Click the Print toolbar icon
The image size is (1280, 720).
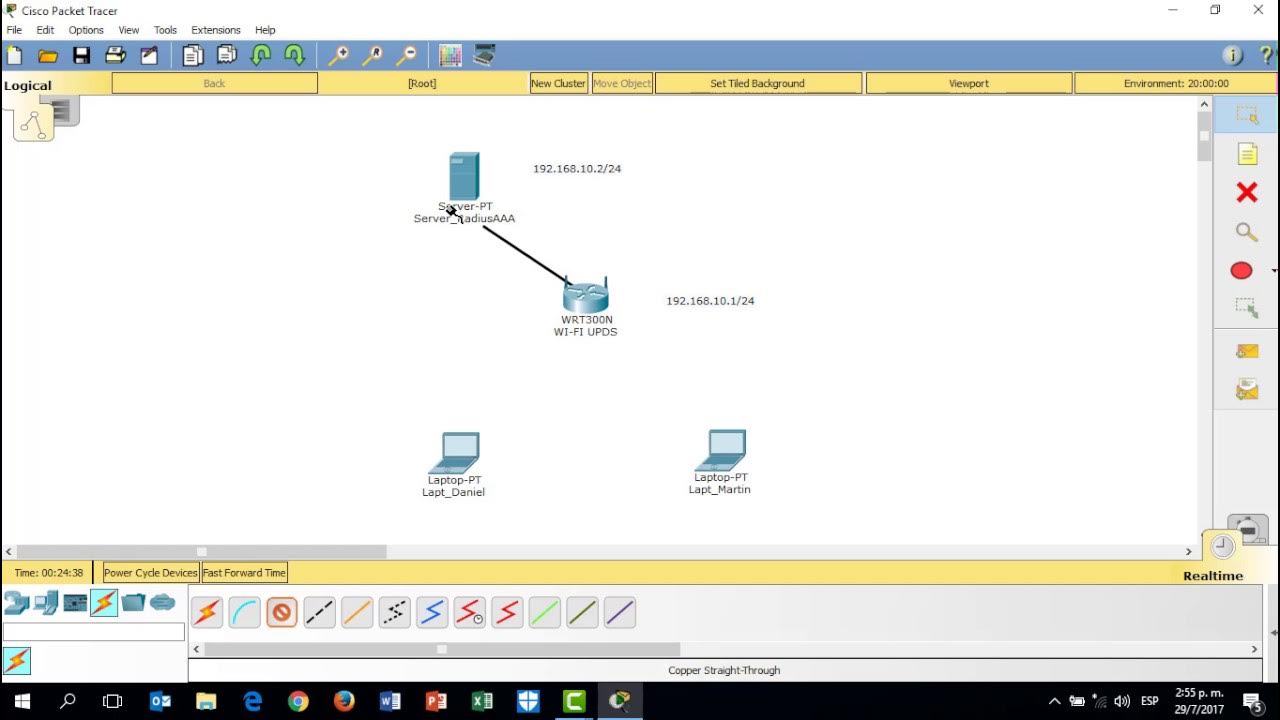pyautogui.click(x=115, y=56)
